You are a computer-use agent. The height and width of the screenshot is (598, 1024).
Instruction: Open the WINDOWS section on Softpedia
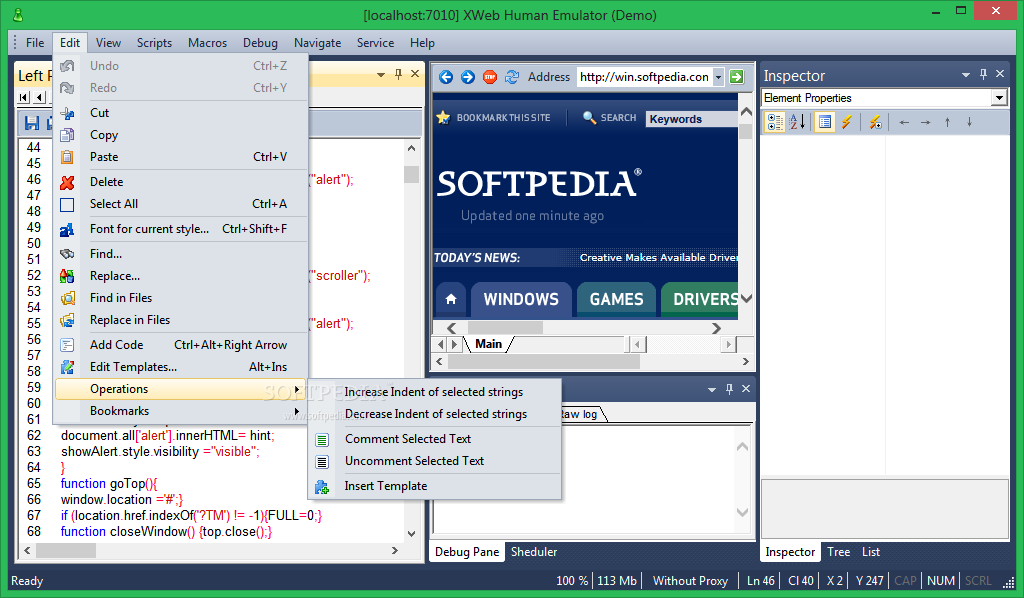tap(521, 299)
